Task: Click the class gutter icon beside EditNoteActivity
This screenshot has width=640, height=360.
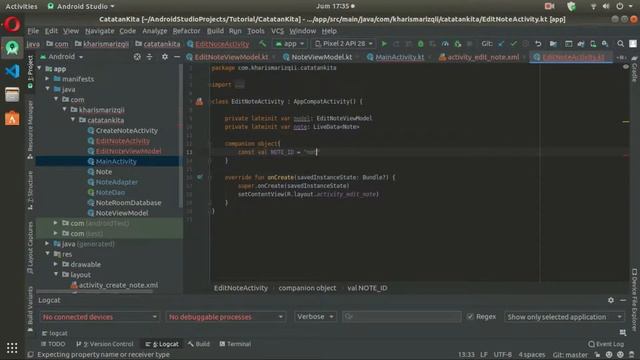Action: (x=199, y=102)
